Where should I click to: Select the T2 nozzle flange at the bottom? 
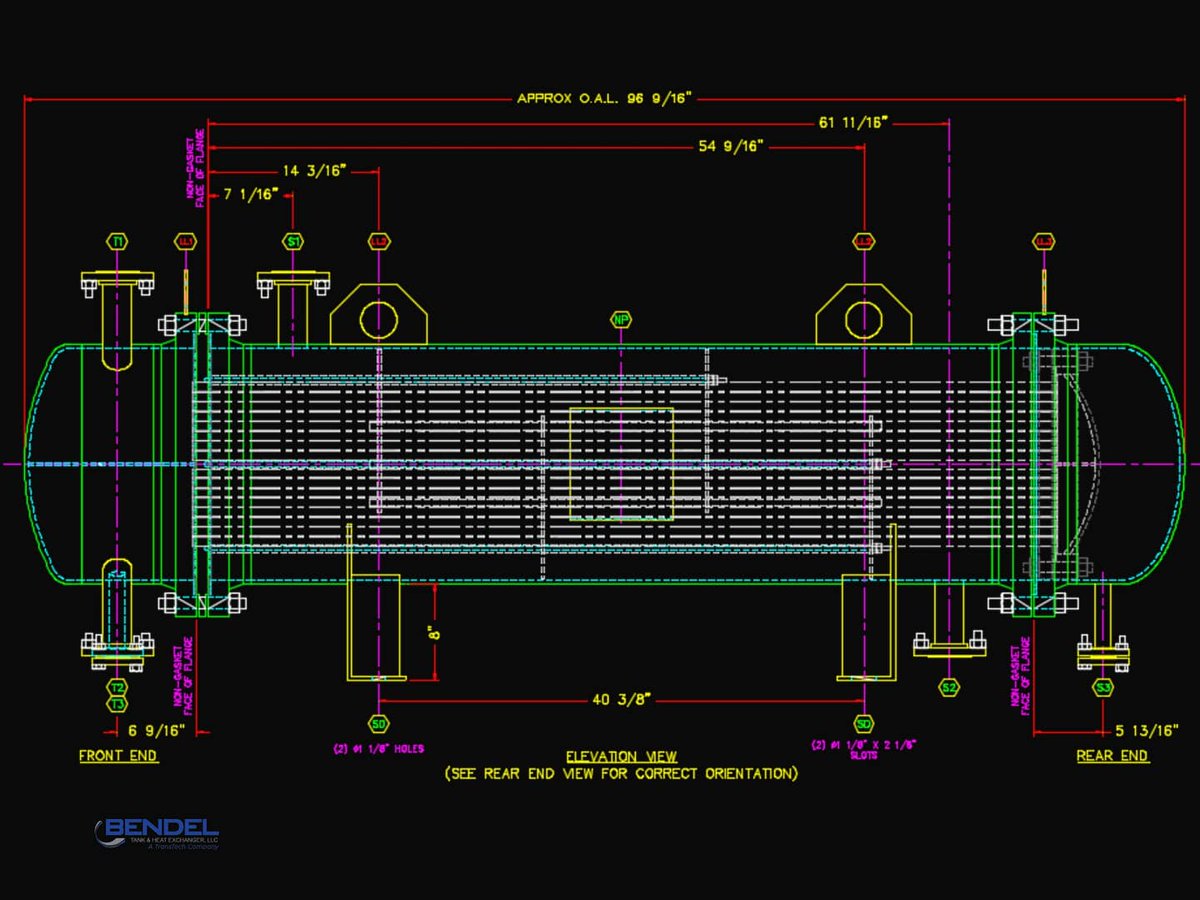tap(118, 651)
